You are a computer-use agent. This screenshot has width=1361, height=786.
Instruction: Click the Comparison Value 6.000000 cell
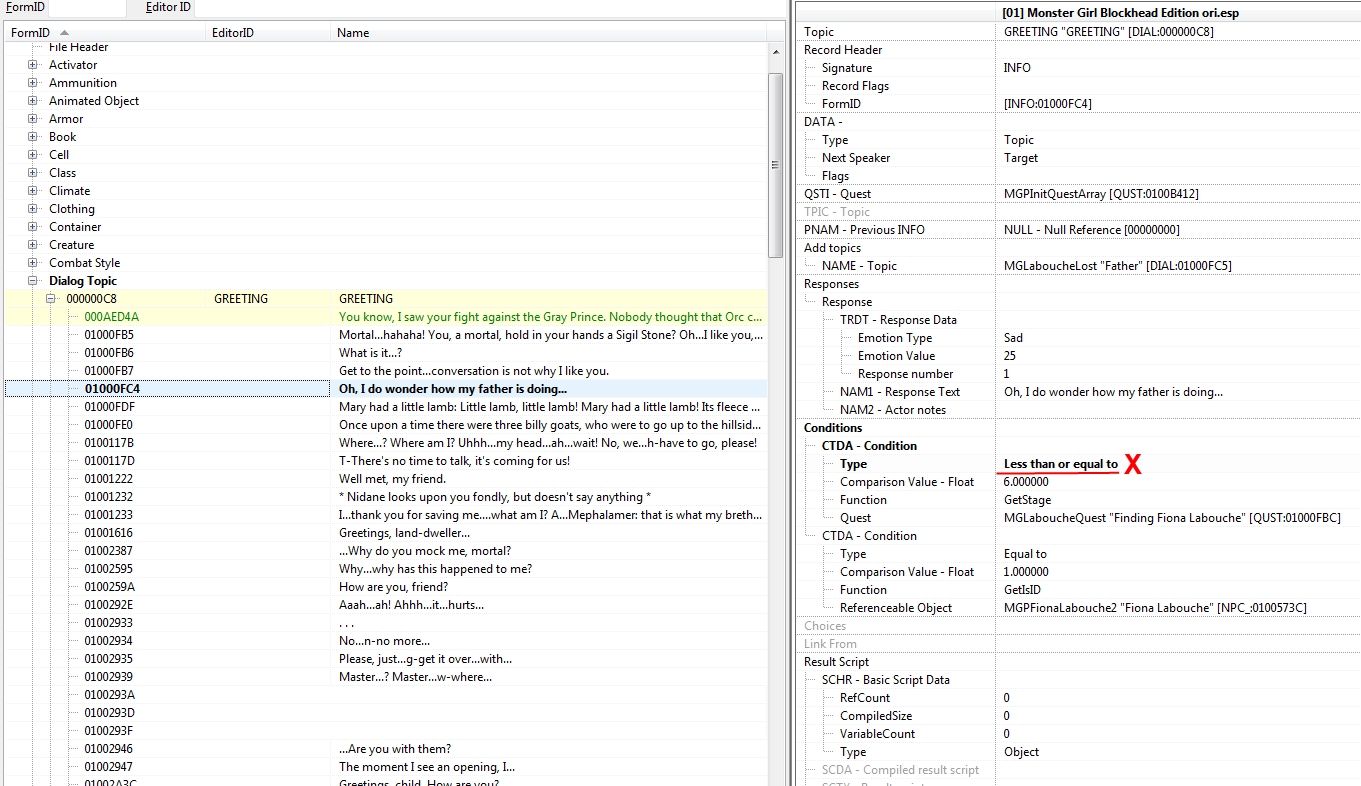tap(1178, 482)
